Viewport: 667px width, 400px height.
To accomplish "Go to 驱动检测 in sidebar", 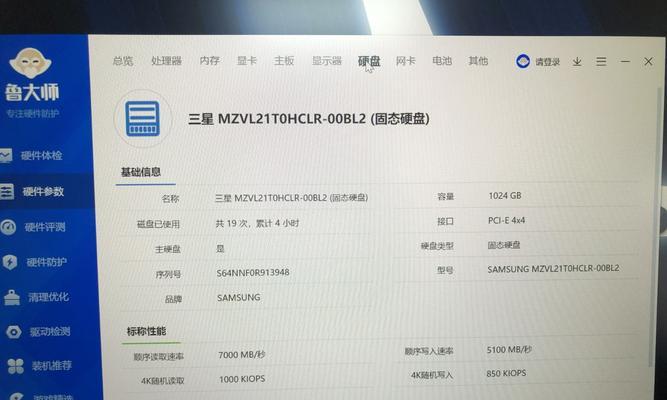I will 50,331.
